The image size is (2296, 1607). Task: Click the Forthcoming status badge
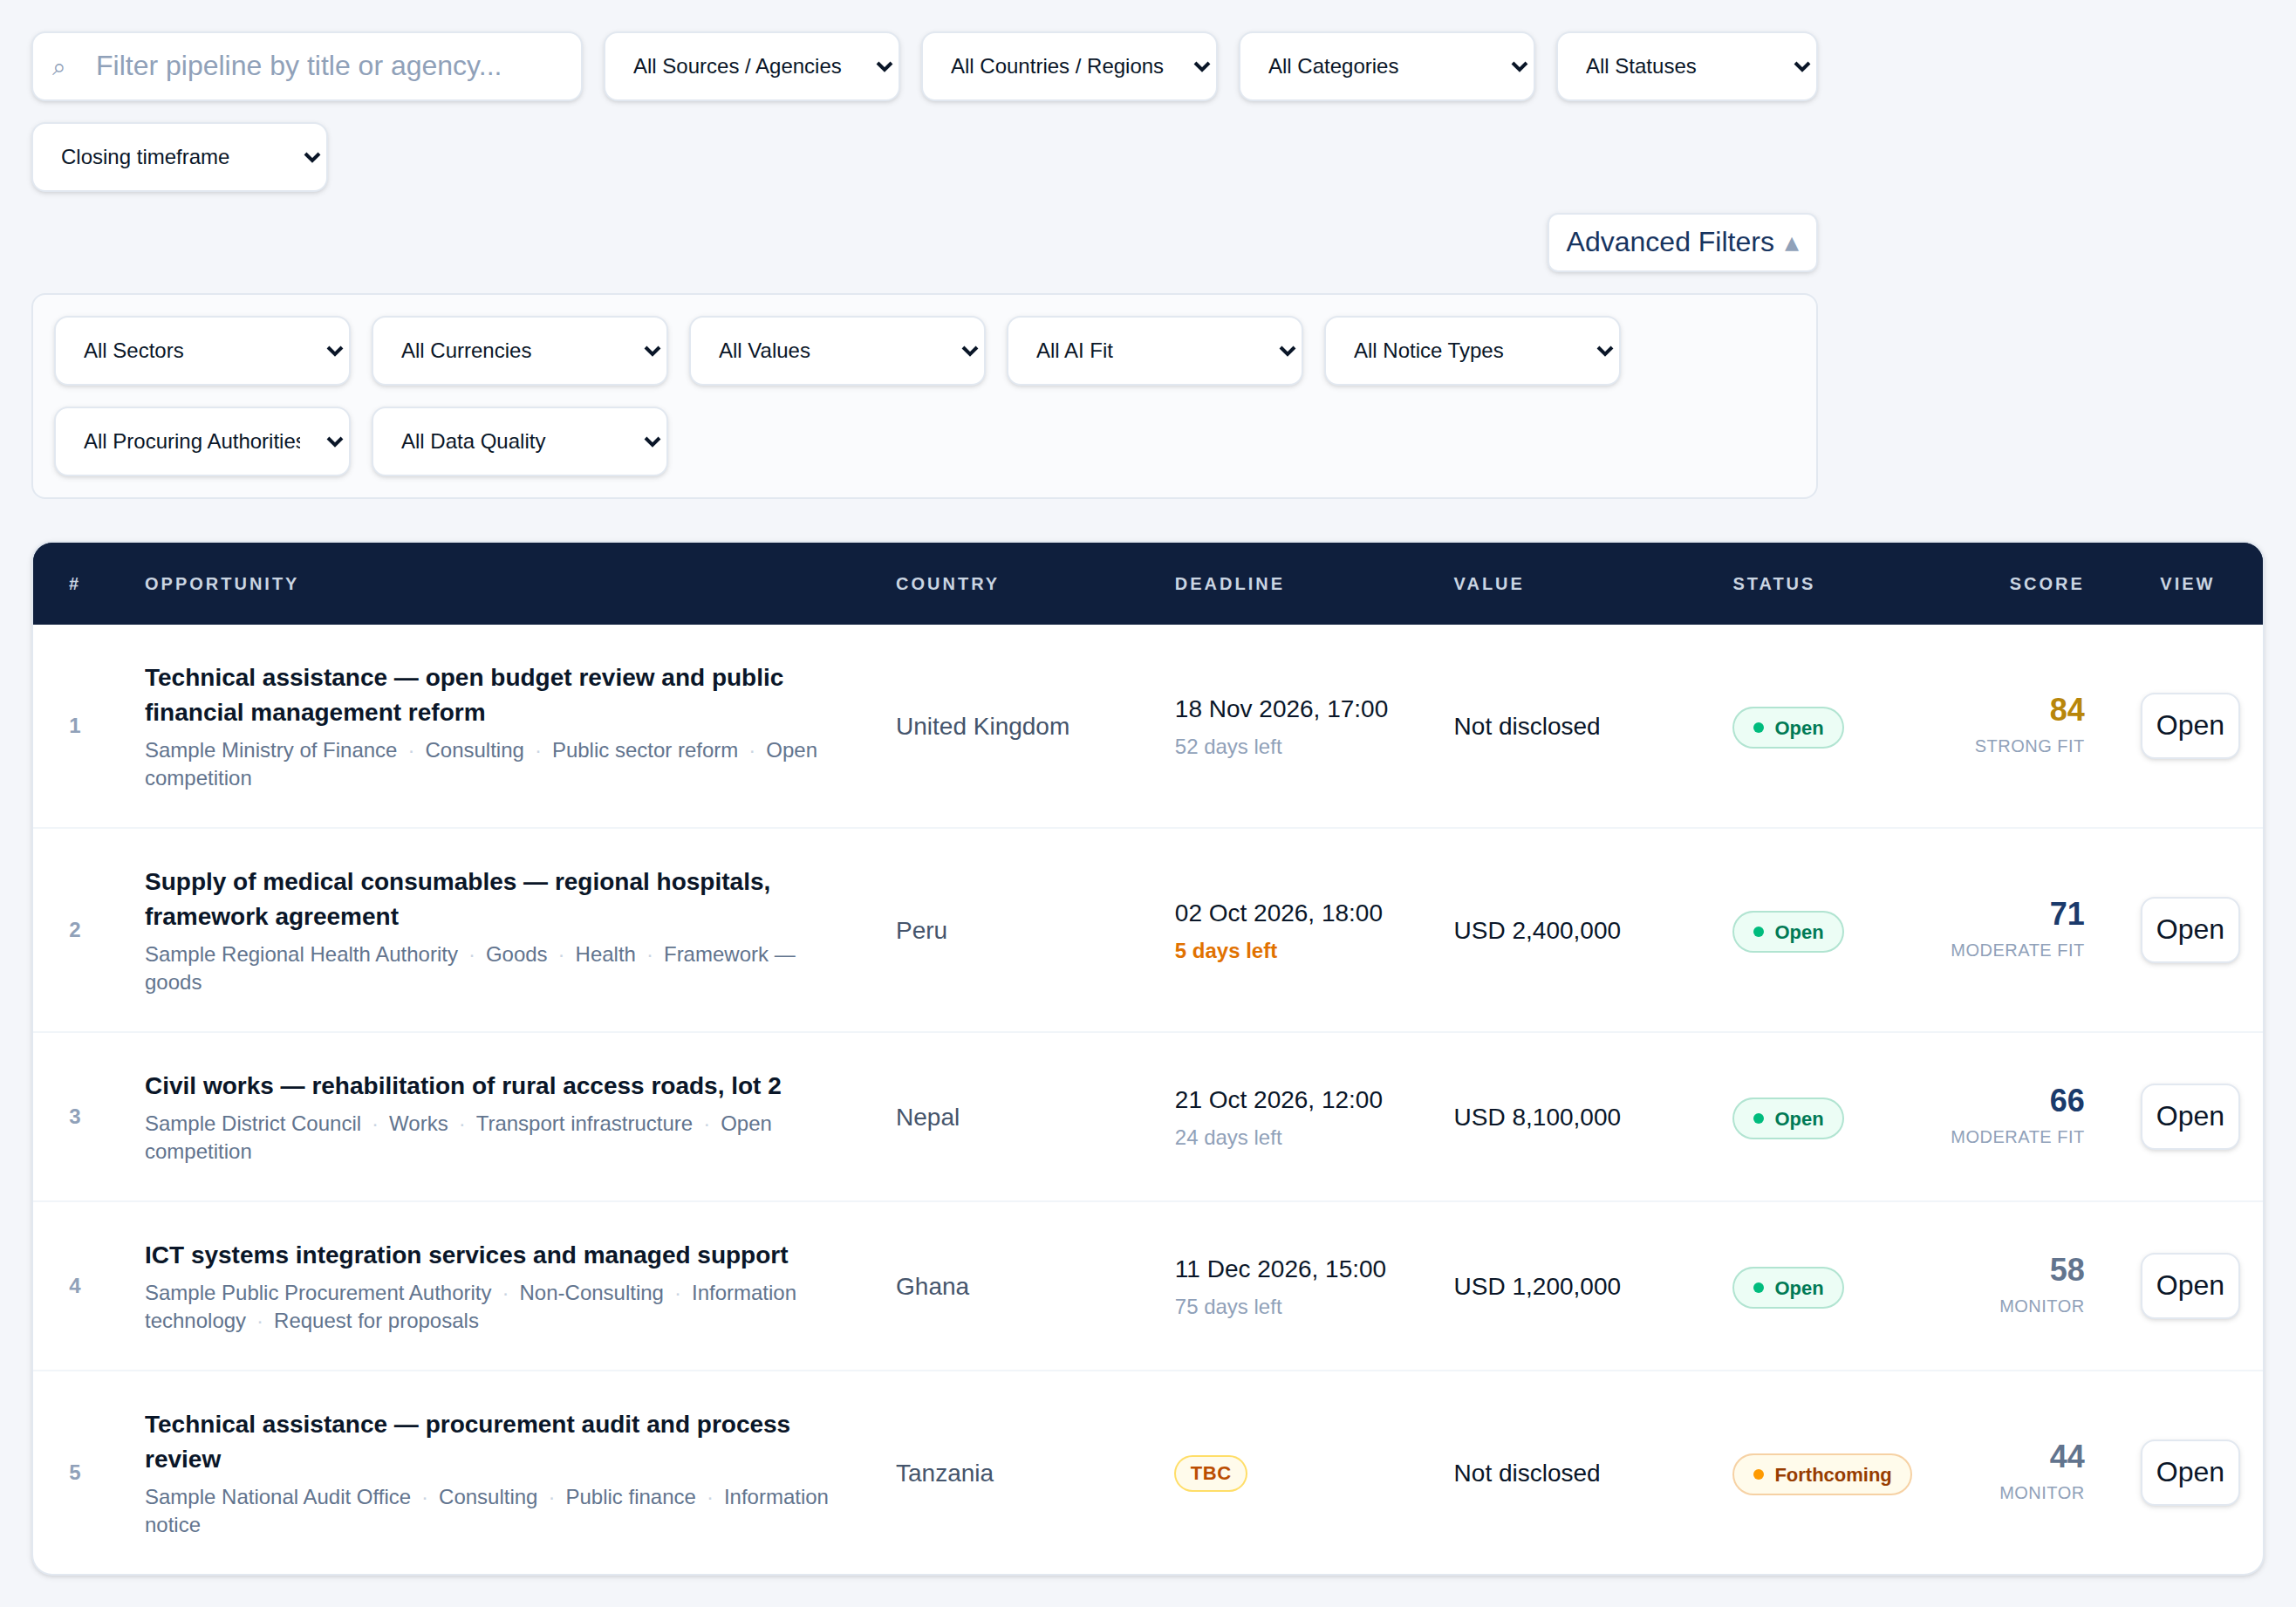click(x=1821, y=1475)
